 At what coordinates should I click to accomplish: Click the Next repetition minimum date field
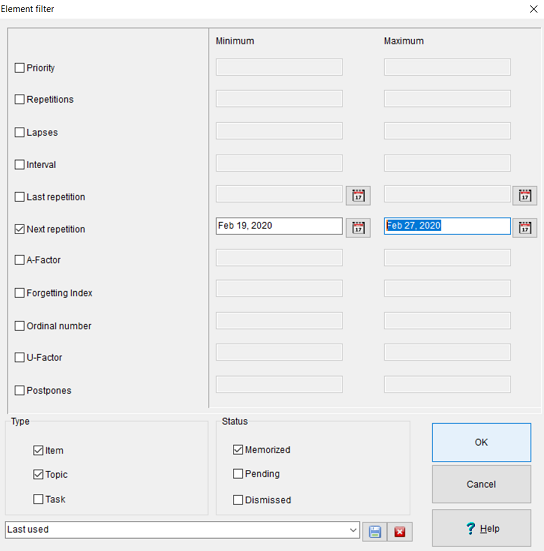tap(279, 226)
